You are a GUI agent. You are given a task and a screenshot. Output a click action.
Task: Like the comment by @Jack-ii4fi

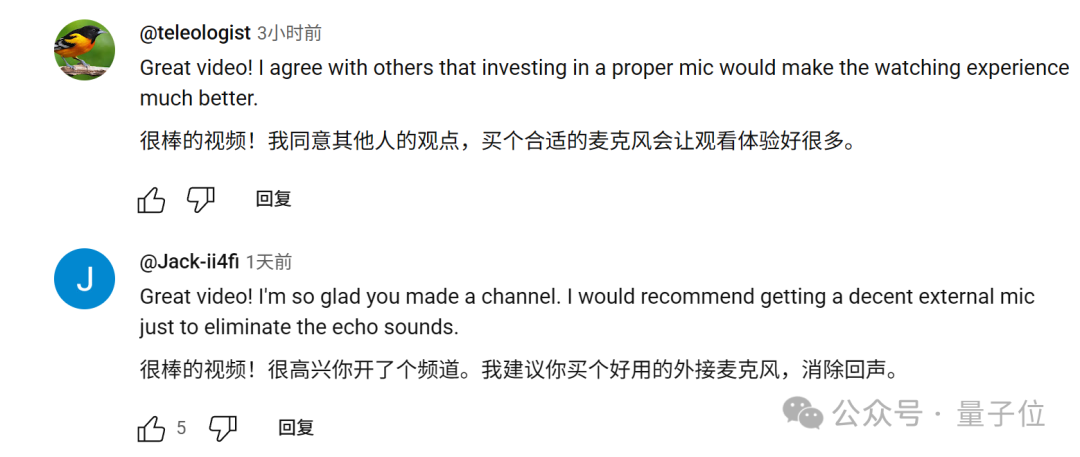point(152,428)
